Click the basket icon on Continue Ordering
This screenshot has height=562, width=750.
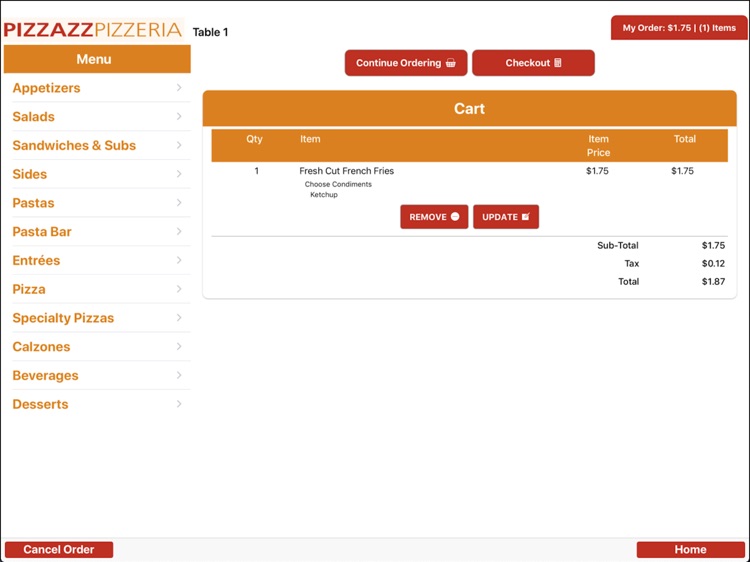point(451,63)
